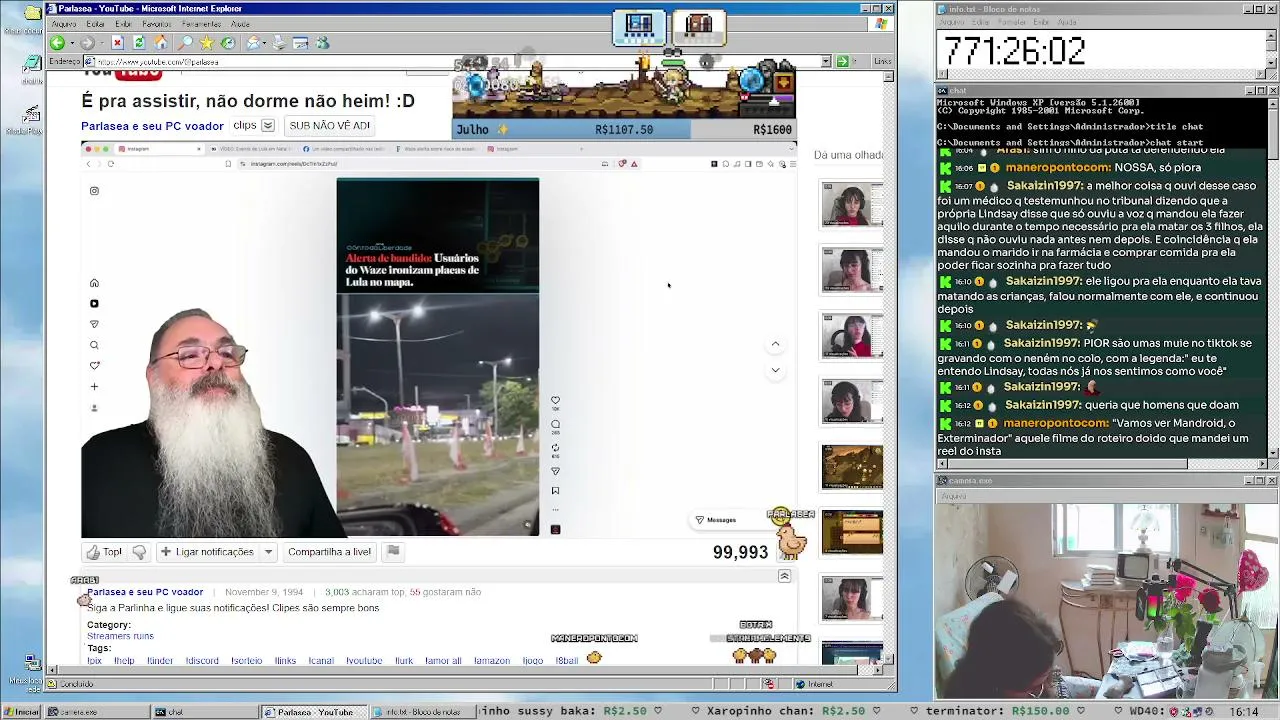Viewport: 1280px width, 720px height.
Task: Click the Messenger icon in IE toolbar
Action: click(x=322, y=43)
